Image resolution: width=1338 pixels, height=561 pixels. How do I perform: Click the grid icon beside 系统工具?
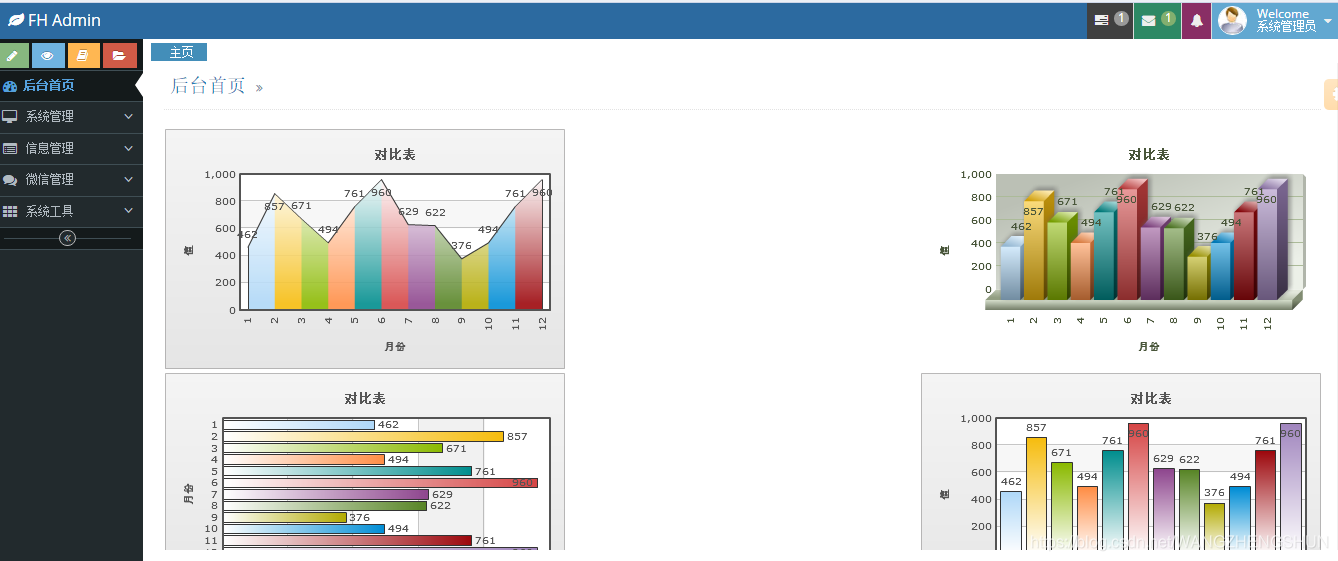pyautogui.click(x=10, y=211)
